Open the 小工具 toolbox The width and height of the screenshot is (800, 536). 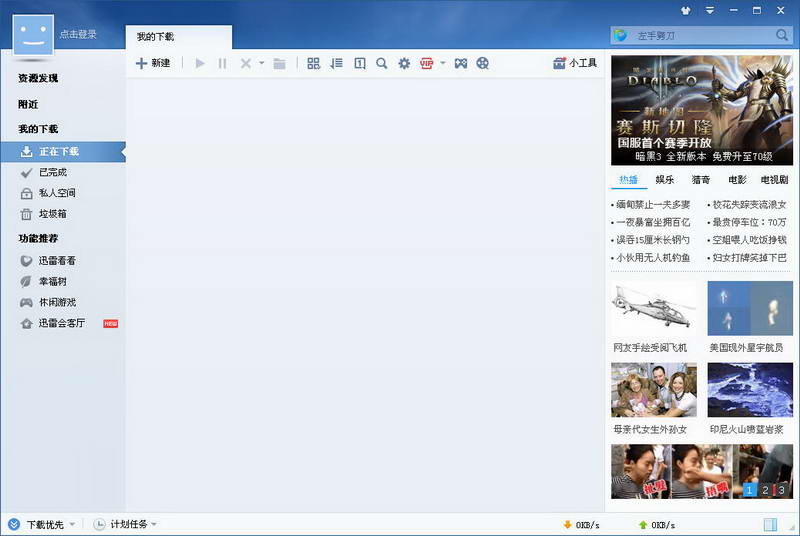(x=575, y=63)
